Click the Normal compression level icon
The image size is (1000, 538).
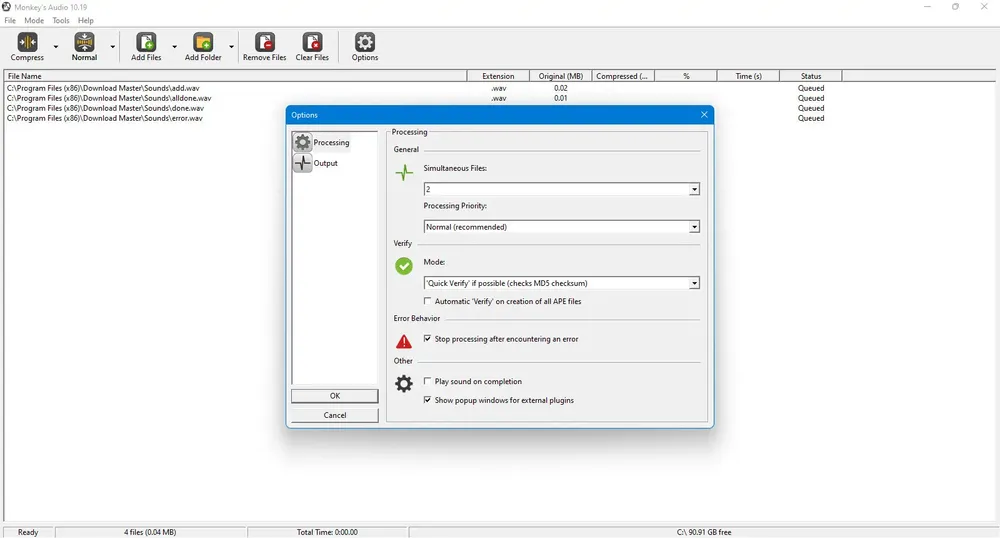pyautogui.click(x=84, y=42)
